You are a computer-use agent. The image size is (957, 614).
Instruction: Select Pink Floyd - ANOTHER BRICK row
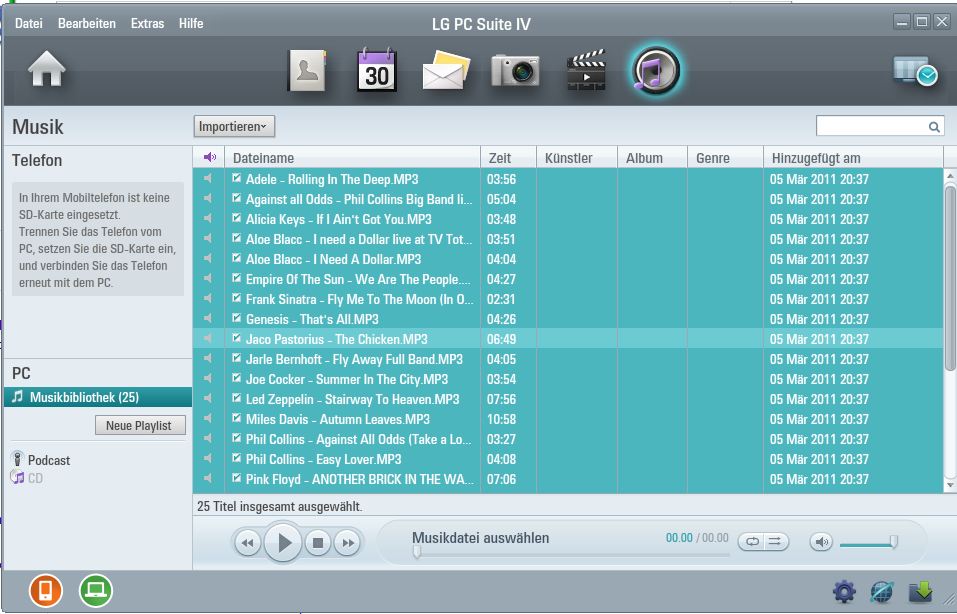pos(568,479)
